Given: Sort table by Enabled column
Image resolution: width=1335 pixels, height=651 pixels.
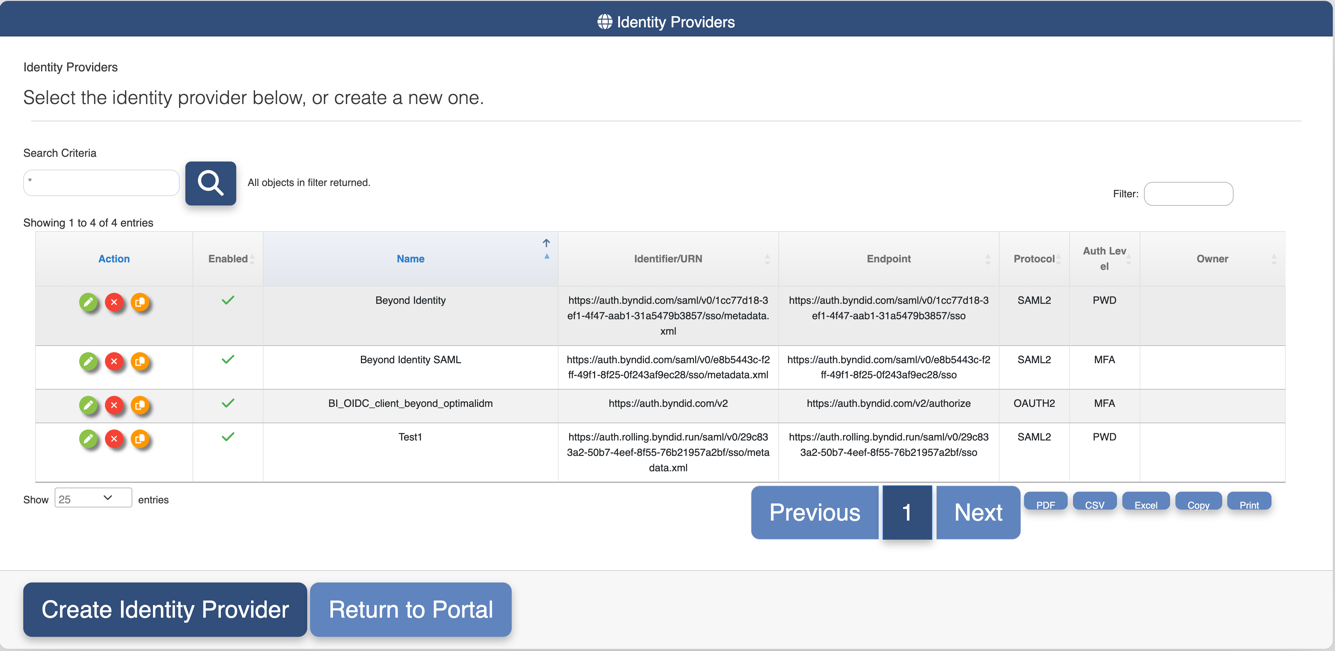Looking at the screenshot, I should click(x=228, y=259).
